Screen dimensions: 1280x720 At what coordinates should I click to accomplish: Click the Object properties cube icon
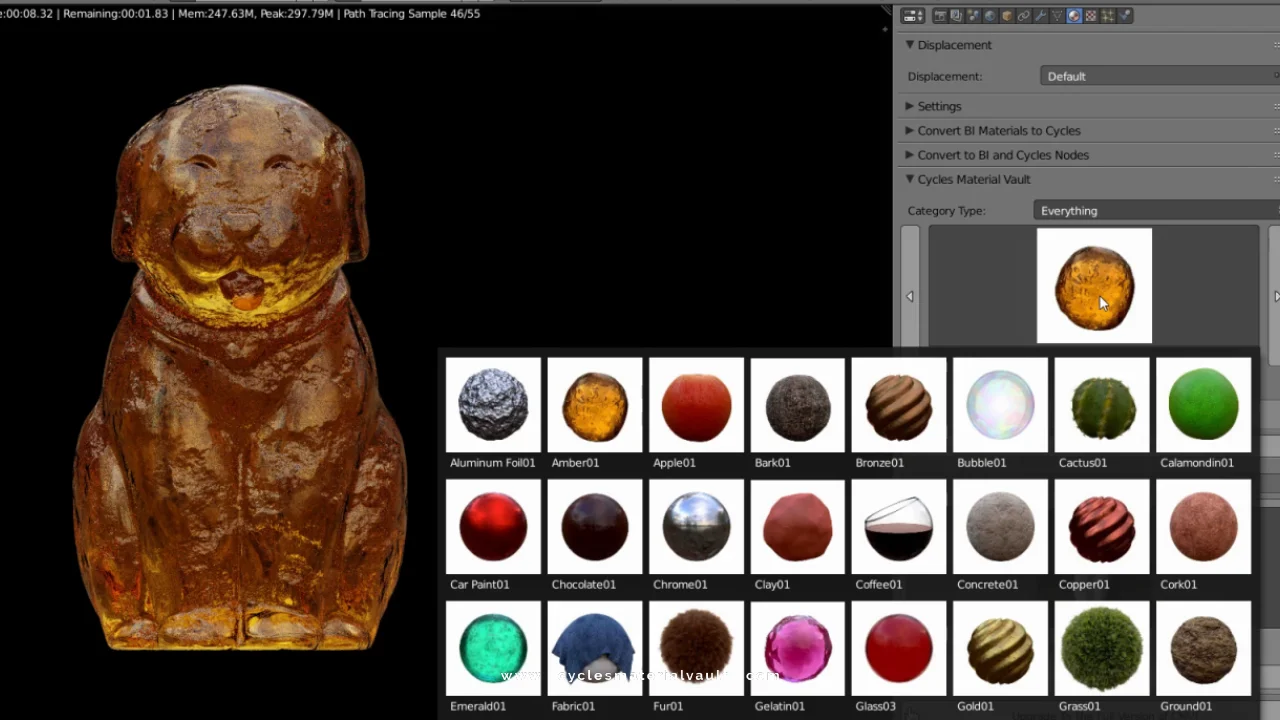coord(1006,15)
